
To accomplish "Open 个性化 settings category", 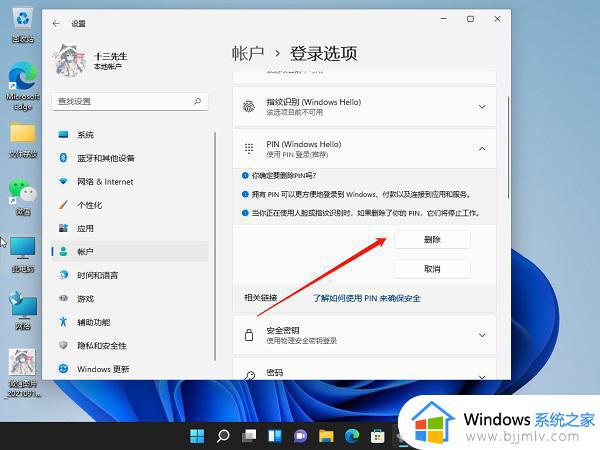I will (x=130, y=205).
